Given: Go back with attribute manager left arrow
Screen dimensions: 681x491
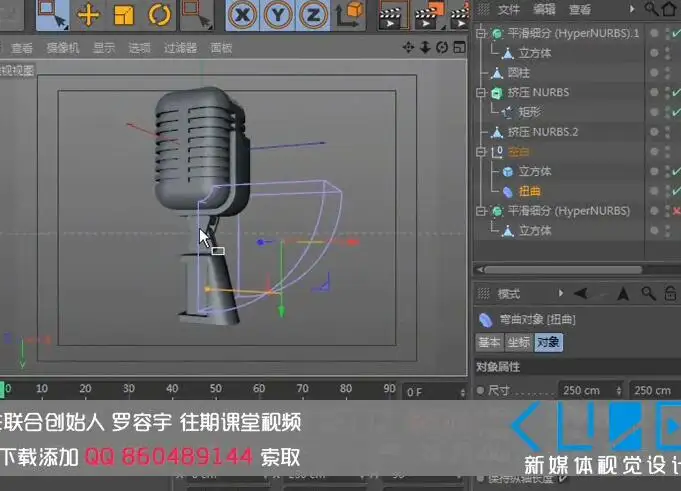Looking at the screenshot, I should (581, 294).
